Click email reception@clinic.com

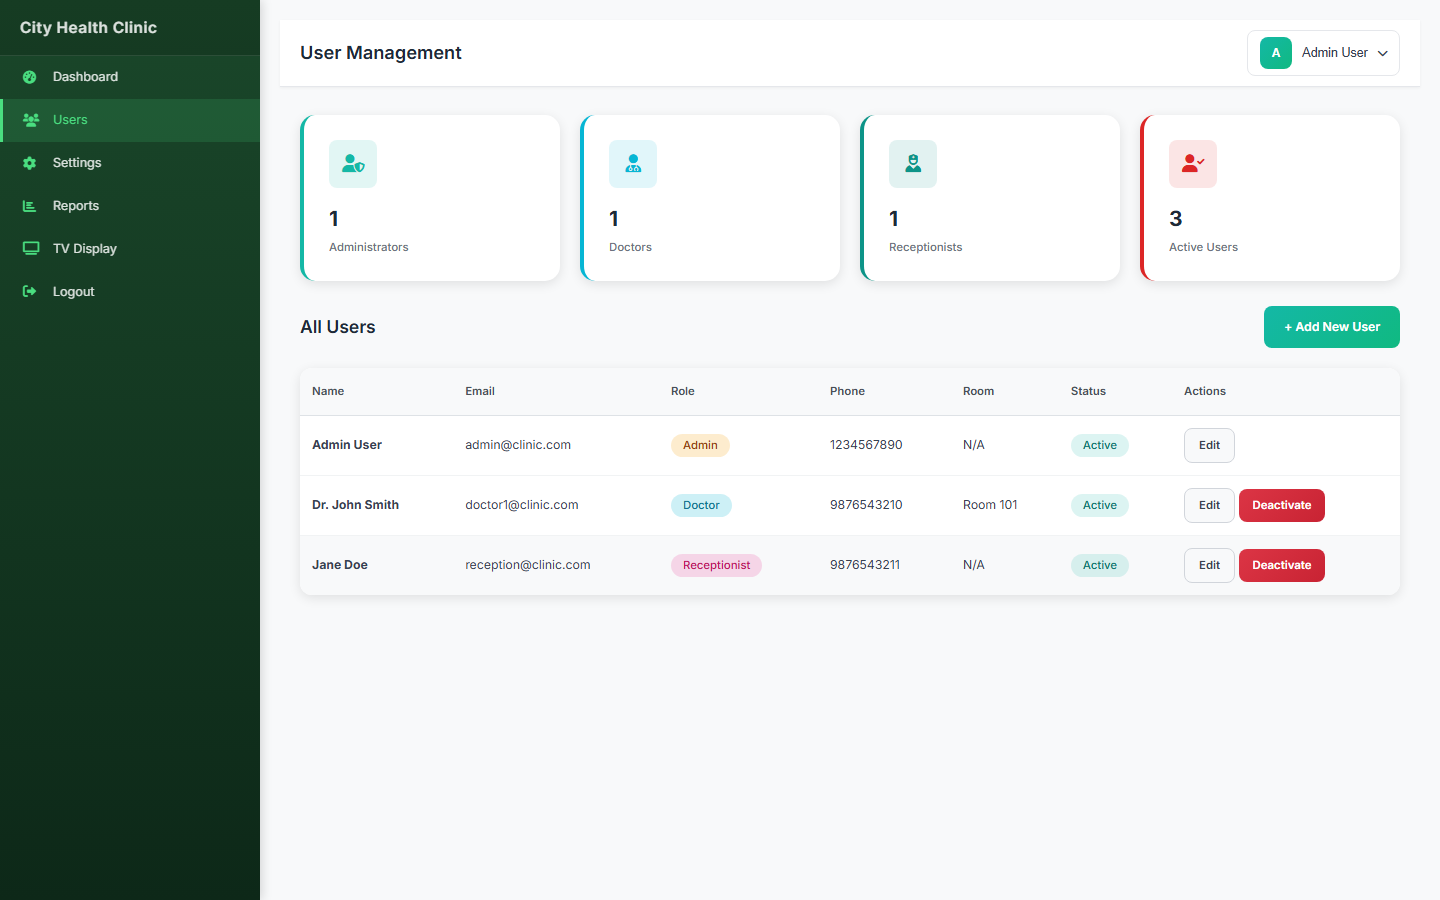coord(528,565)
